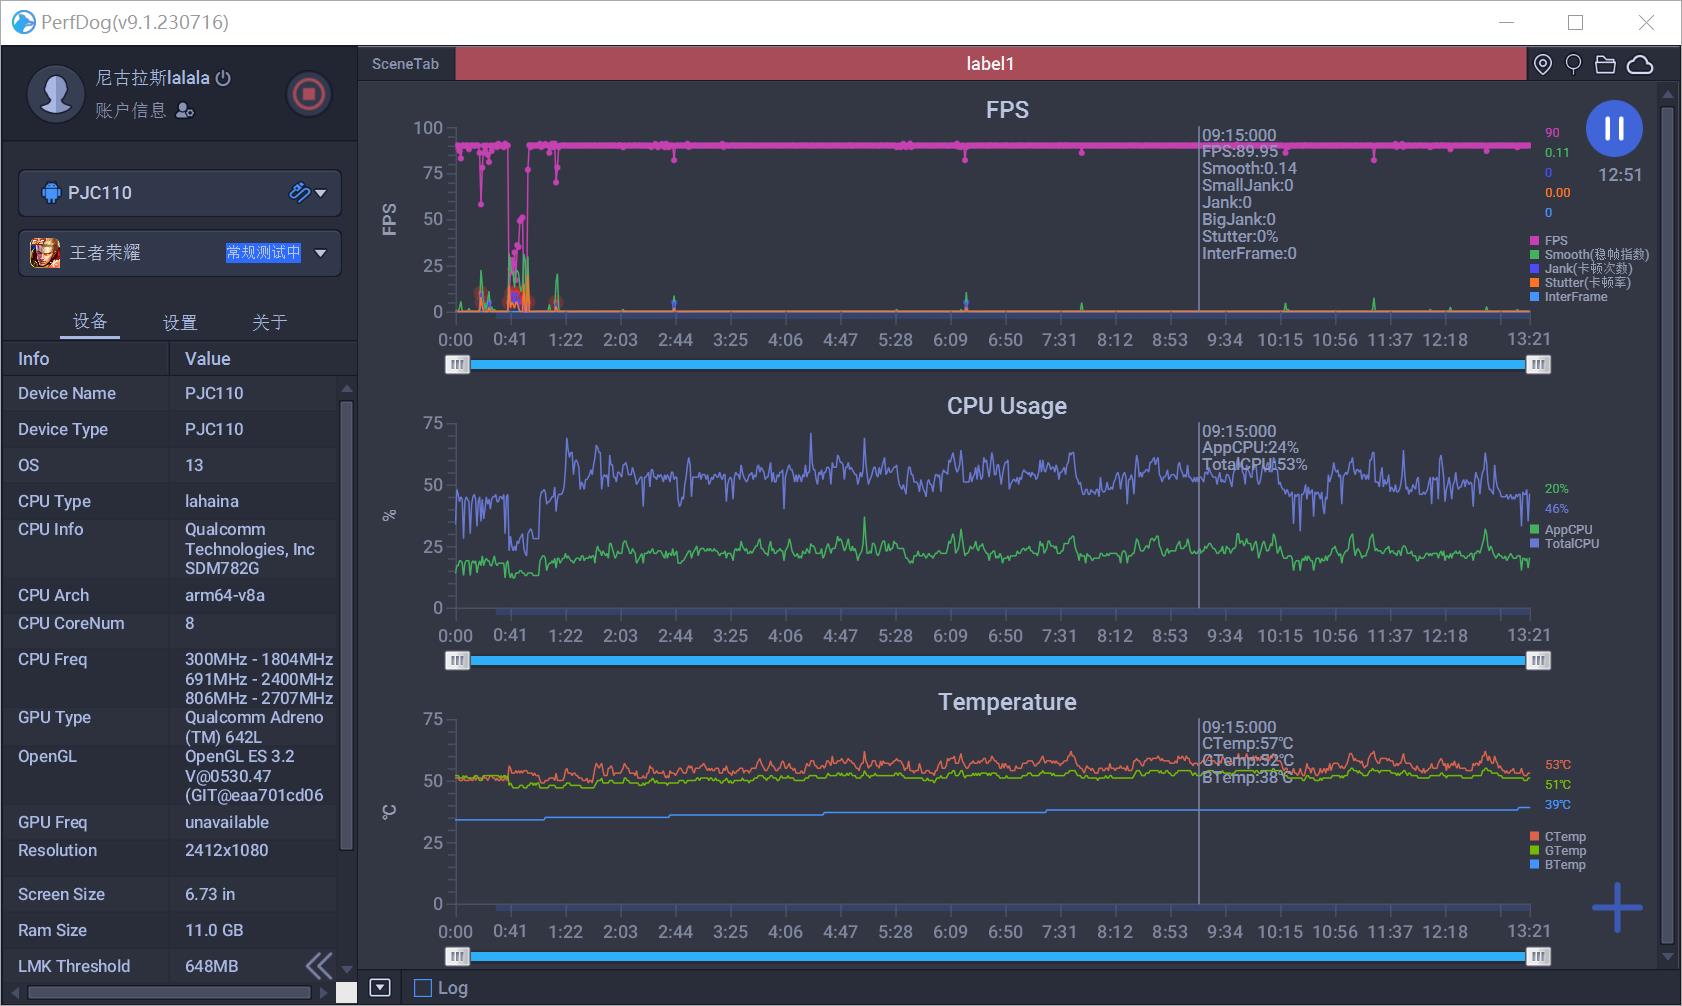Open account info user icon
Viewport: 1682px width, 1006px height.
(x=185, y=111)
